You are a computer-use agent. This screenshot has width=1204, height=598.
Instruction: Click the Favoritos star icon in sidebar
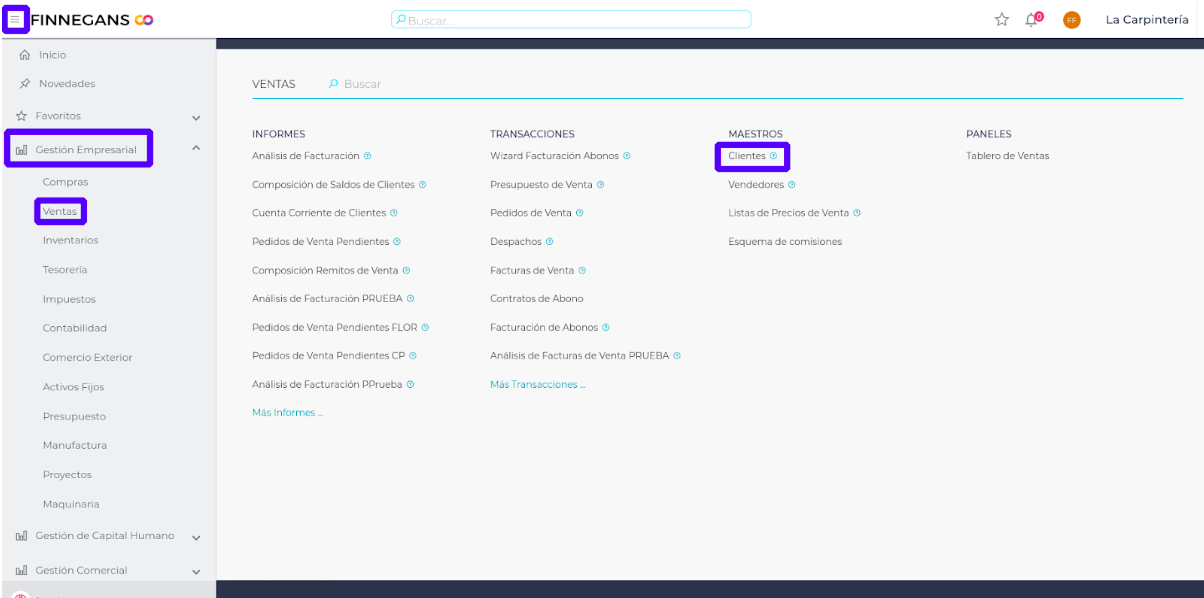(21, 116)
